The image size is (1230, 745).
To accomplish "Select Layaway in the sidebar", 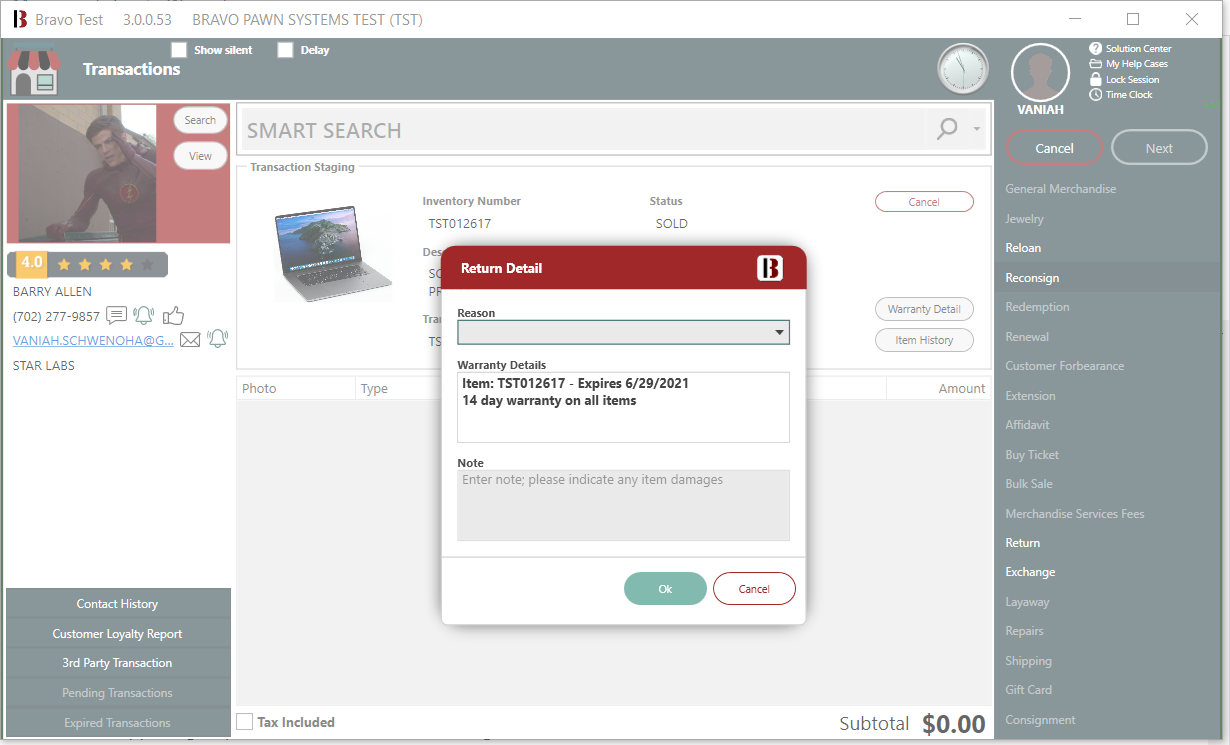I will [1027, 602].
